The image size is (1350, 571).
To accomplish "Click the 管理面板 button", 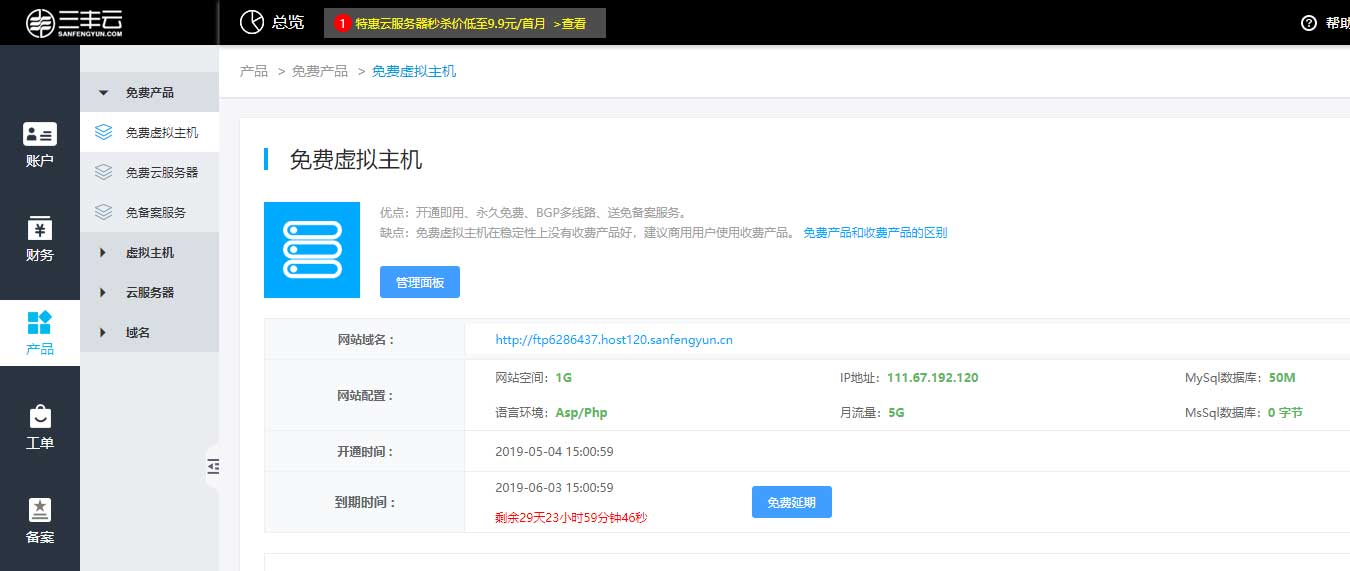I will (420, 282).
